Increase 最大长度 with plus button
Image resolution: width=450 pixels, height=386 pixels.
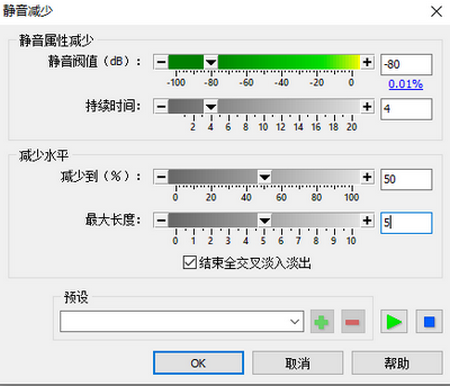point(367,220)
